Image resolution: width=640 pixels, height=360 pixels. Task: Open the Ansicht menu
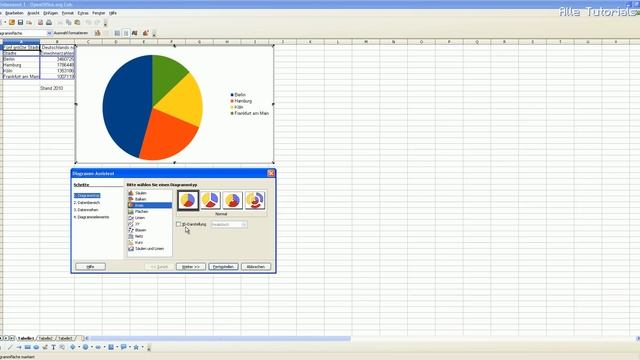tap(33, 13)
